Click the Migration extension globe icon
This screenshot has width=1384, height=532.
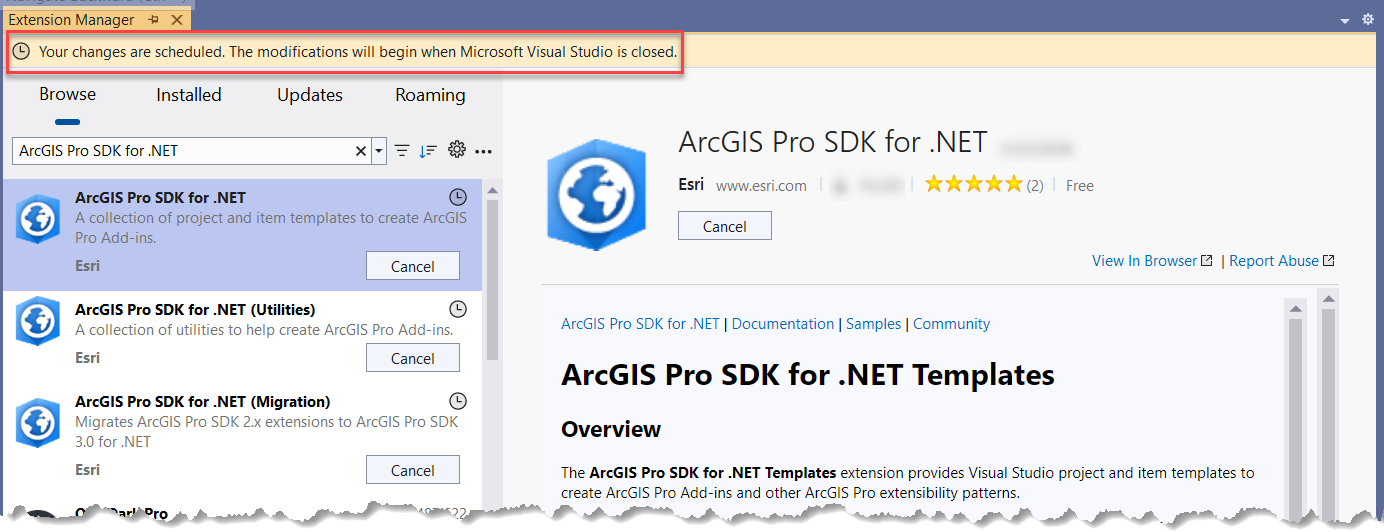[39, 422]
